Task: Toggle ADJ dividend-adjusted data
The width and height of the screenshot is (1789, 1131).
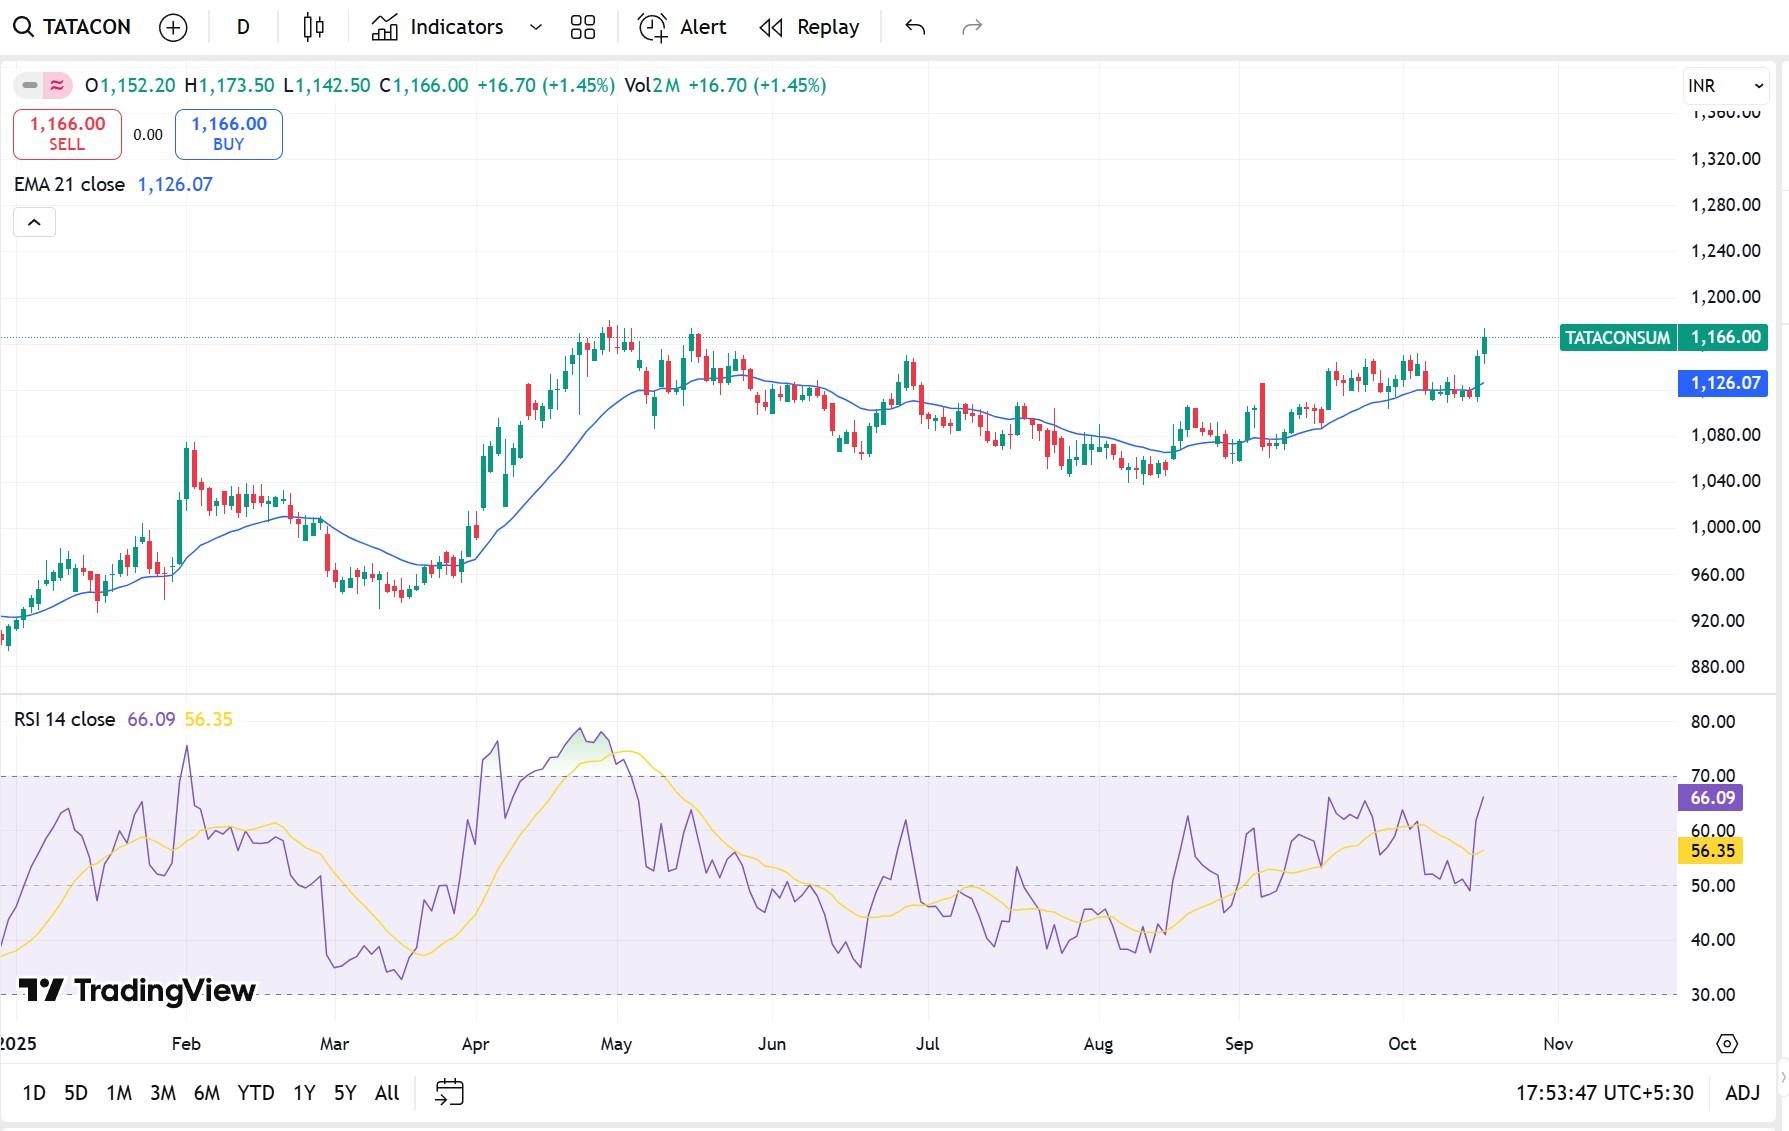Action: point(1742,1093)
